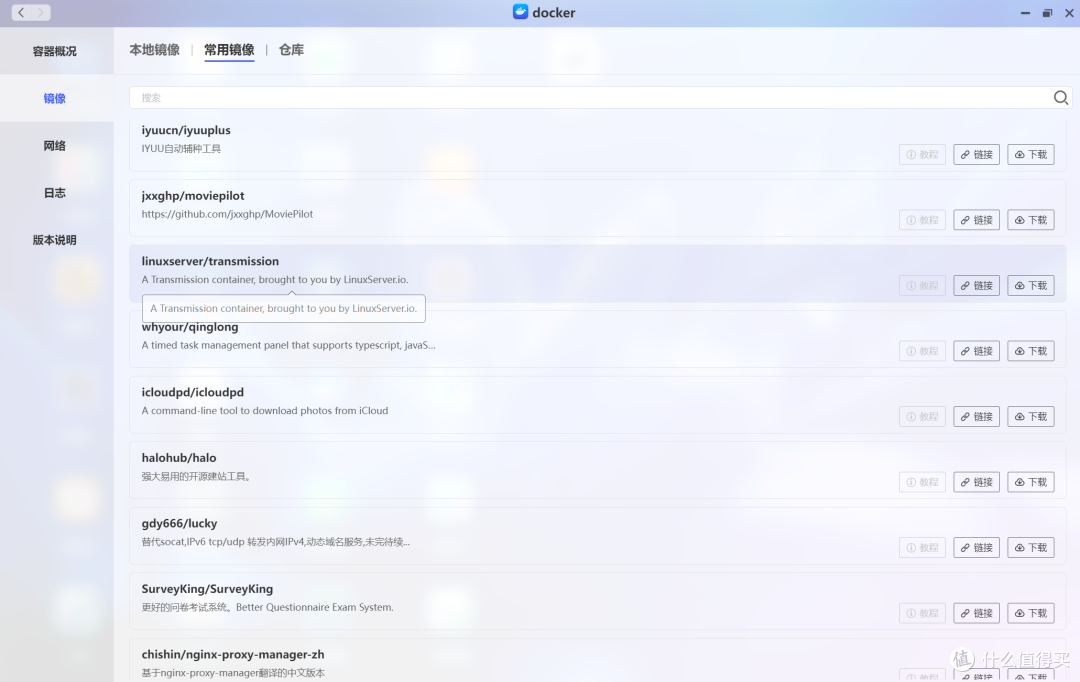This screenshot has width=1080, height=682.
Task: Select 镜像 in the sidebar
Action: click(x=54, y=99)
